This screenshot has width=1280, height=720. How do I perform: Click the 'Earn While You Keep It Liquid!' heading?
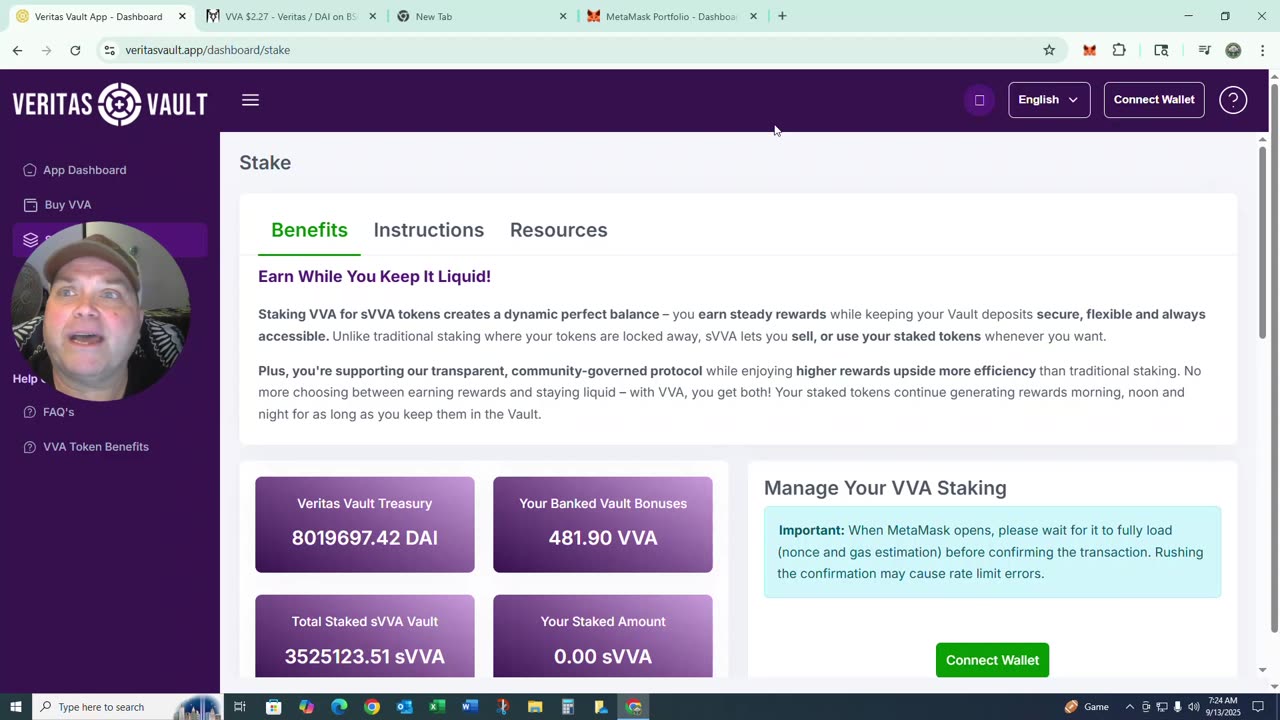point(374,276)
